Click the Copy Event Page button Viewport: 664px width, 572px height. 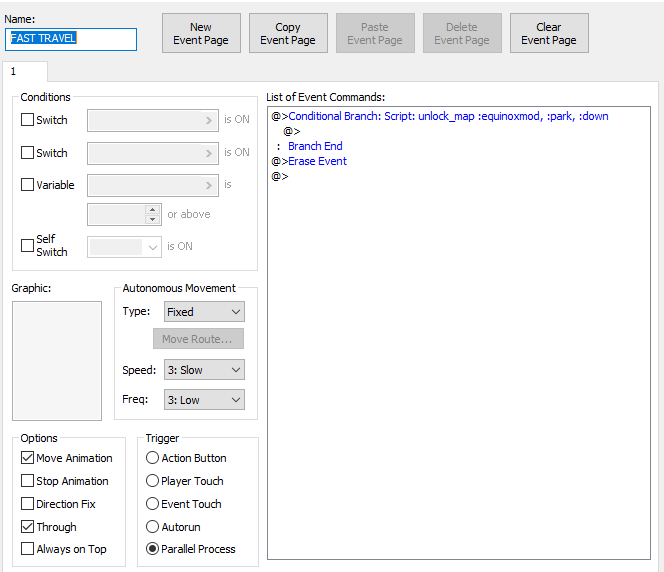click(x=288, y=33)
